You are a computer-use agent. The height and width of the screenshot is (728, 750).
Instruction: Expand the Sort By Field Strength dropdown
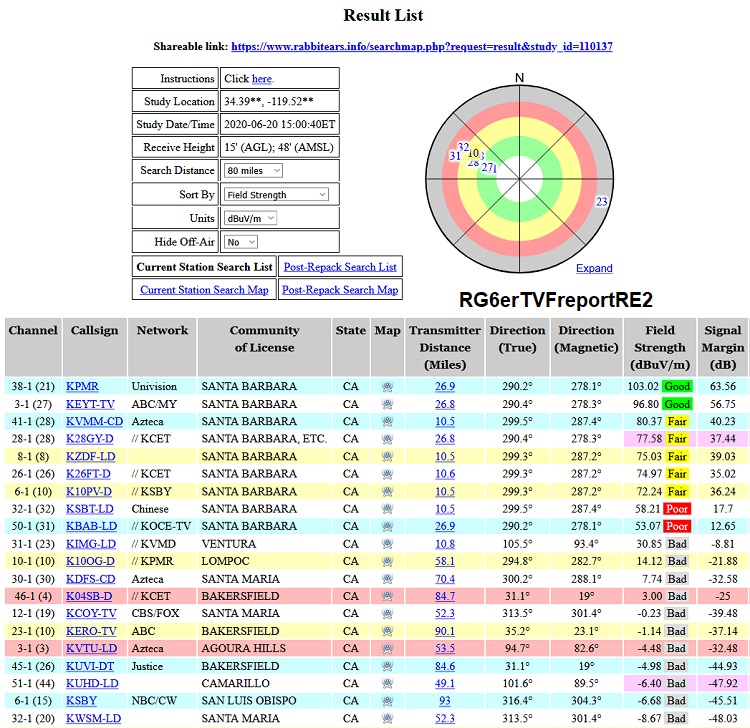276,195
